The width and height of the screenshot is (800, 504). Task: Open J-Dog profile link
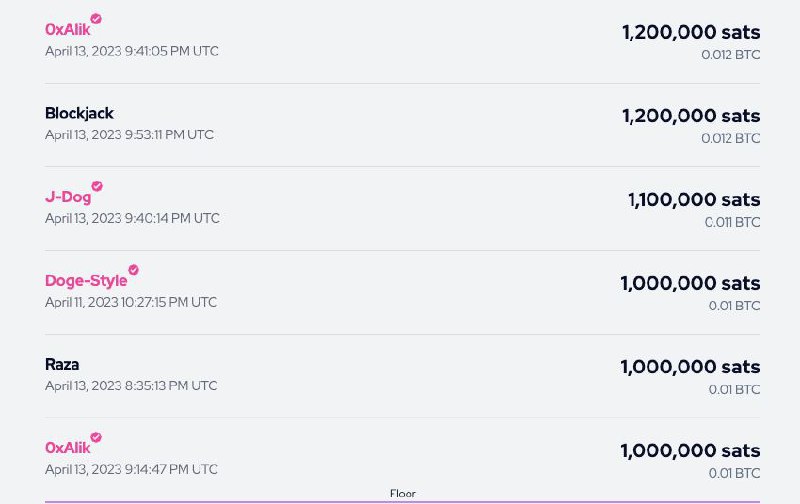pyautogui.click(x=68, y=197)
